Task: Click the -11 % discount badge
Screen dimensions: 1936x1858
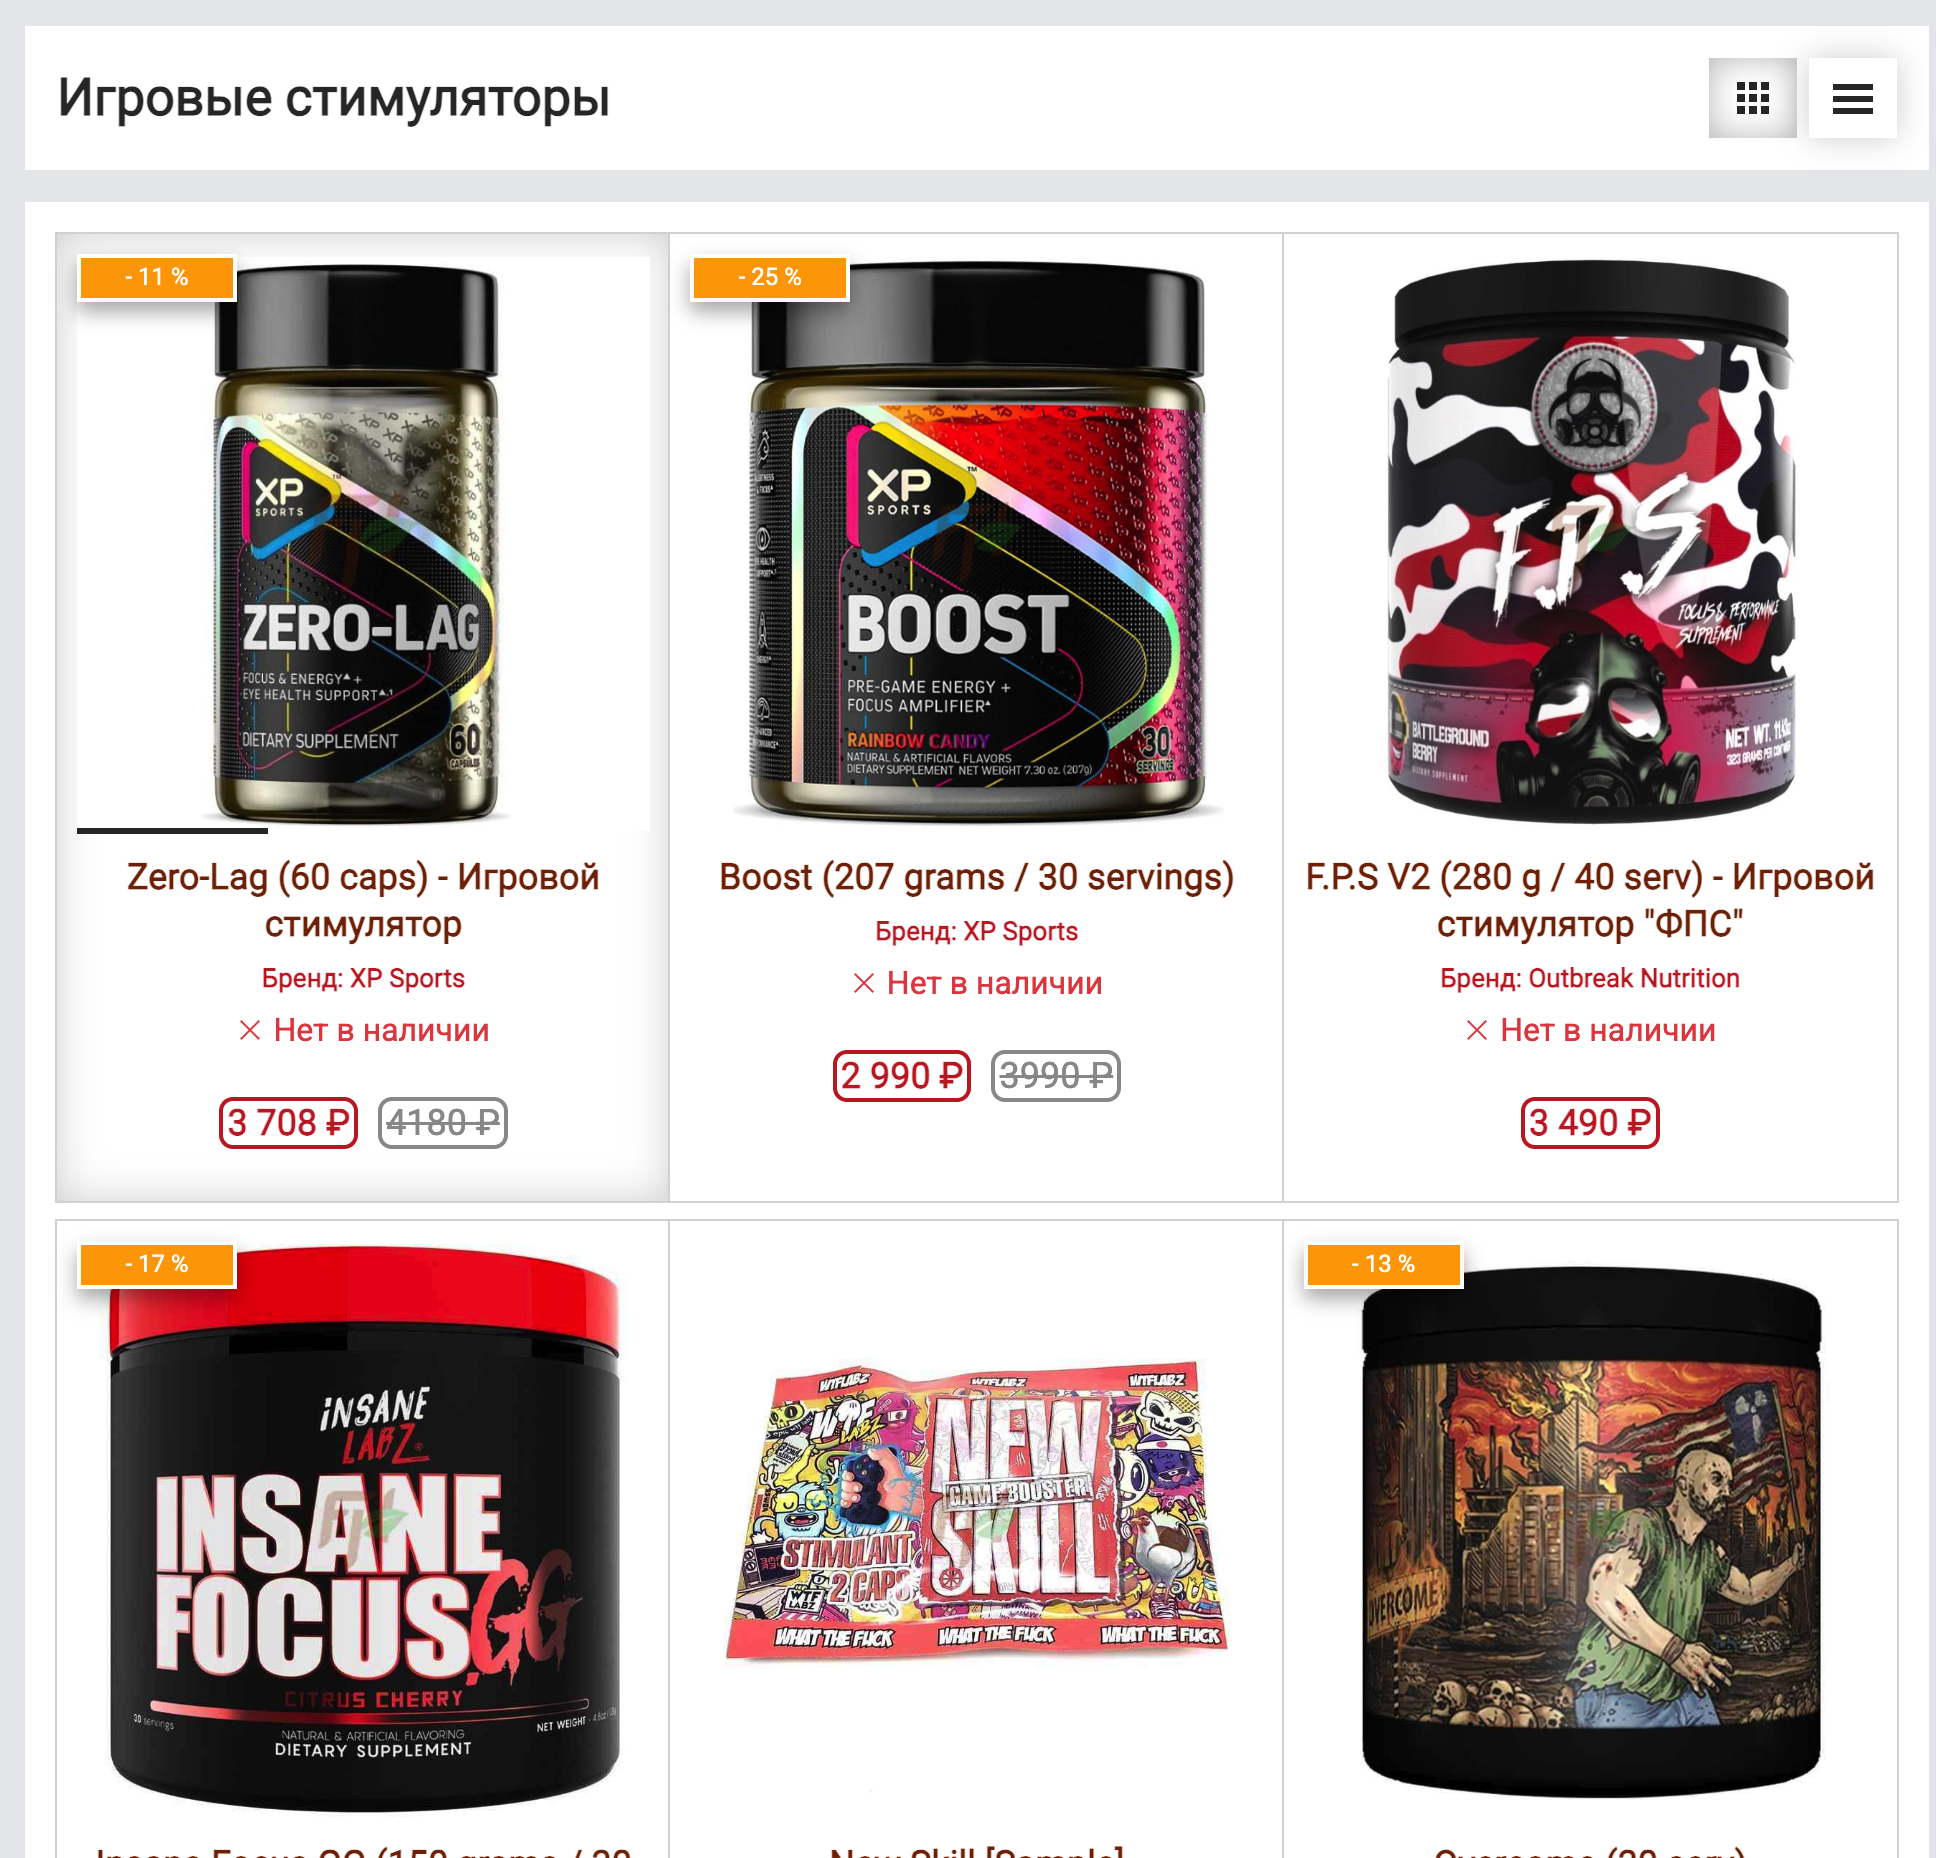Action: tap(157, 277)
